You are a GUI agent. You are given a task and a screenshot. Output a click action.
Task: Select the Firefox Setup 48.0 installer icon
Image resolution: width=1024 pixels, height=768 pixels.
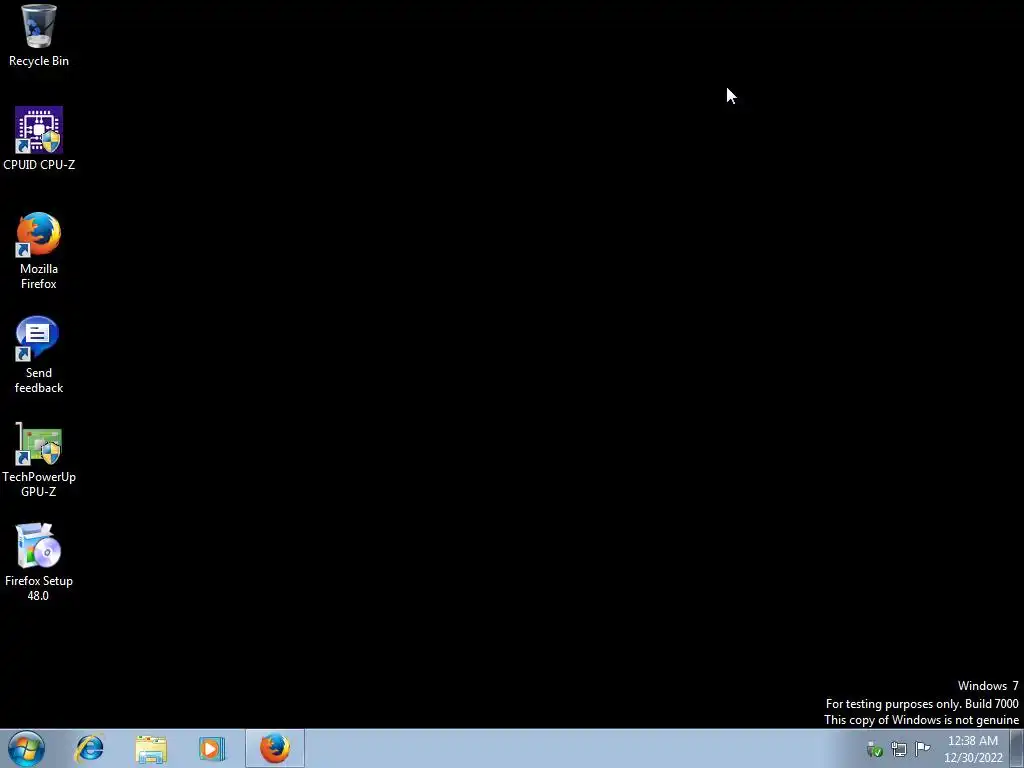pos(39,562)
